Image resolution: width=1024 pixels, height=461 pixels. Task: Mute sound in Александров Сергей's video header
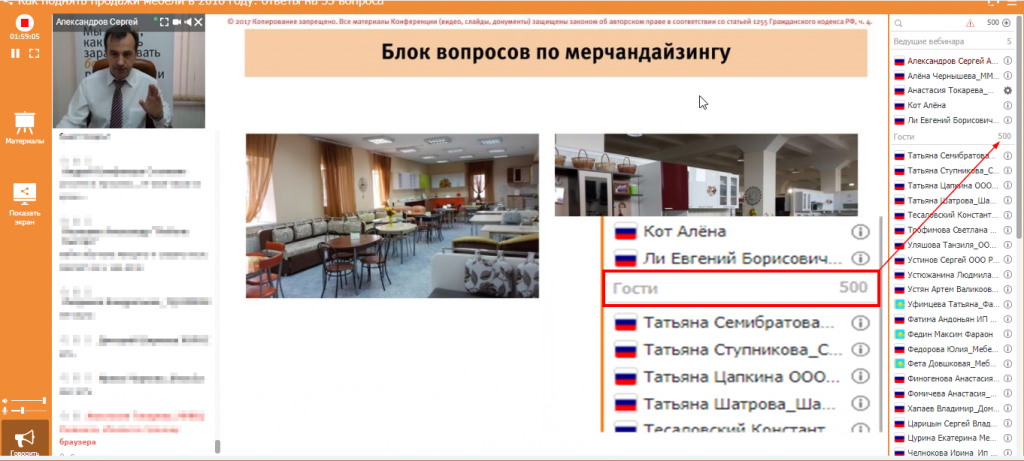188,22
